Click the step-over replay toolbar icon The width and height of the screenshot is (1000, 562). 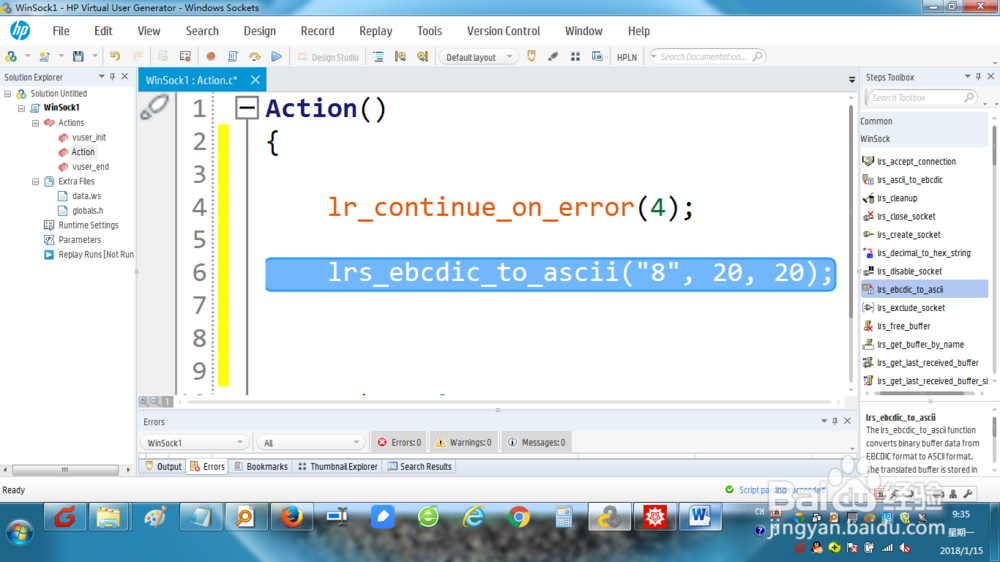tap(254, 57)
